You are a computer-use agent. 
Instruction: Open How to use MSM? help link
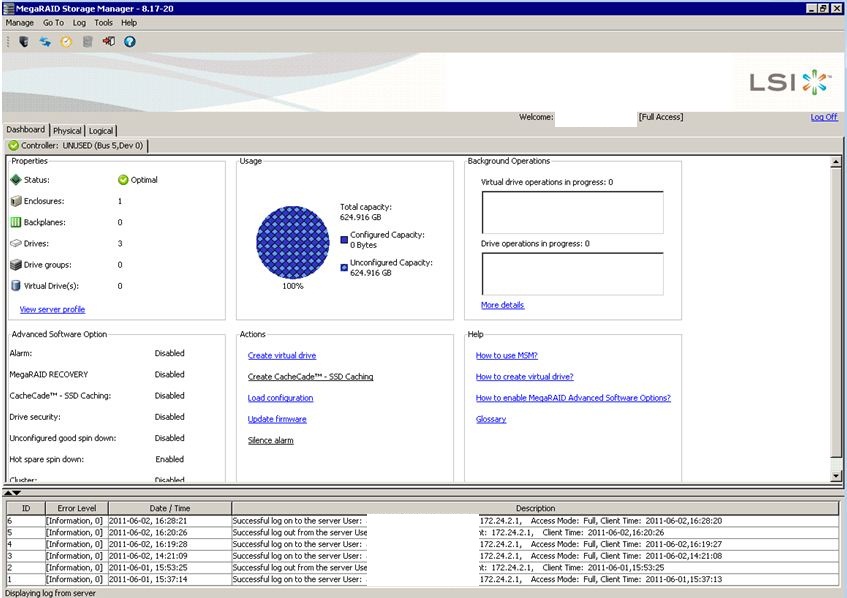pos(507,355)
